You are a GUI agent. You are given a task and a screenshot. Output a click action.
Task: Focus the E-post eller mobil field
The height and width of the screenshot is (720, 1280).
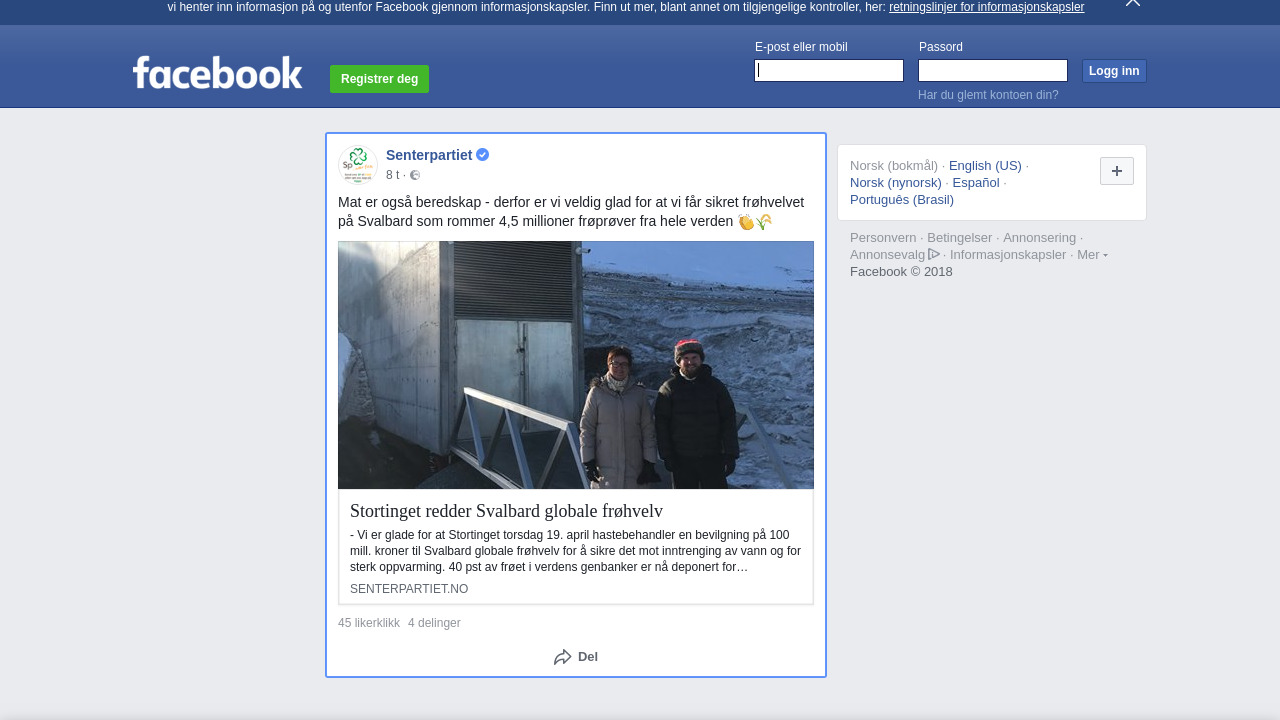pos(829,70)
